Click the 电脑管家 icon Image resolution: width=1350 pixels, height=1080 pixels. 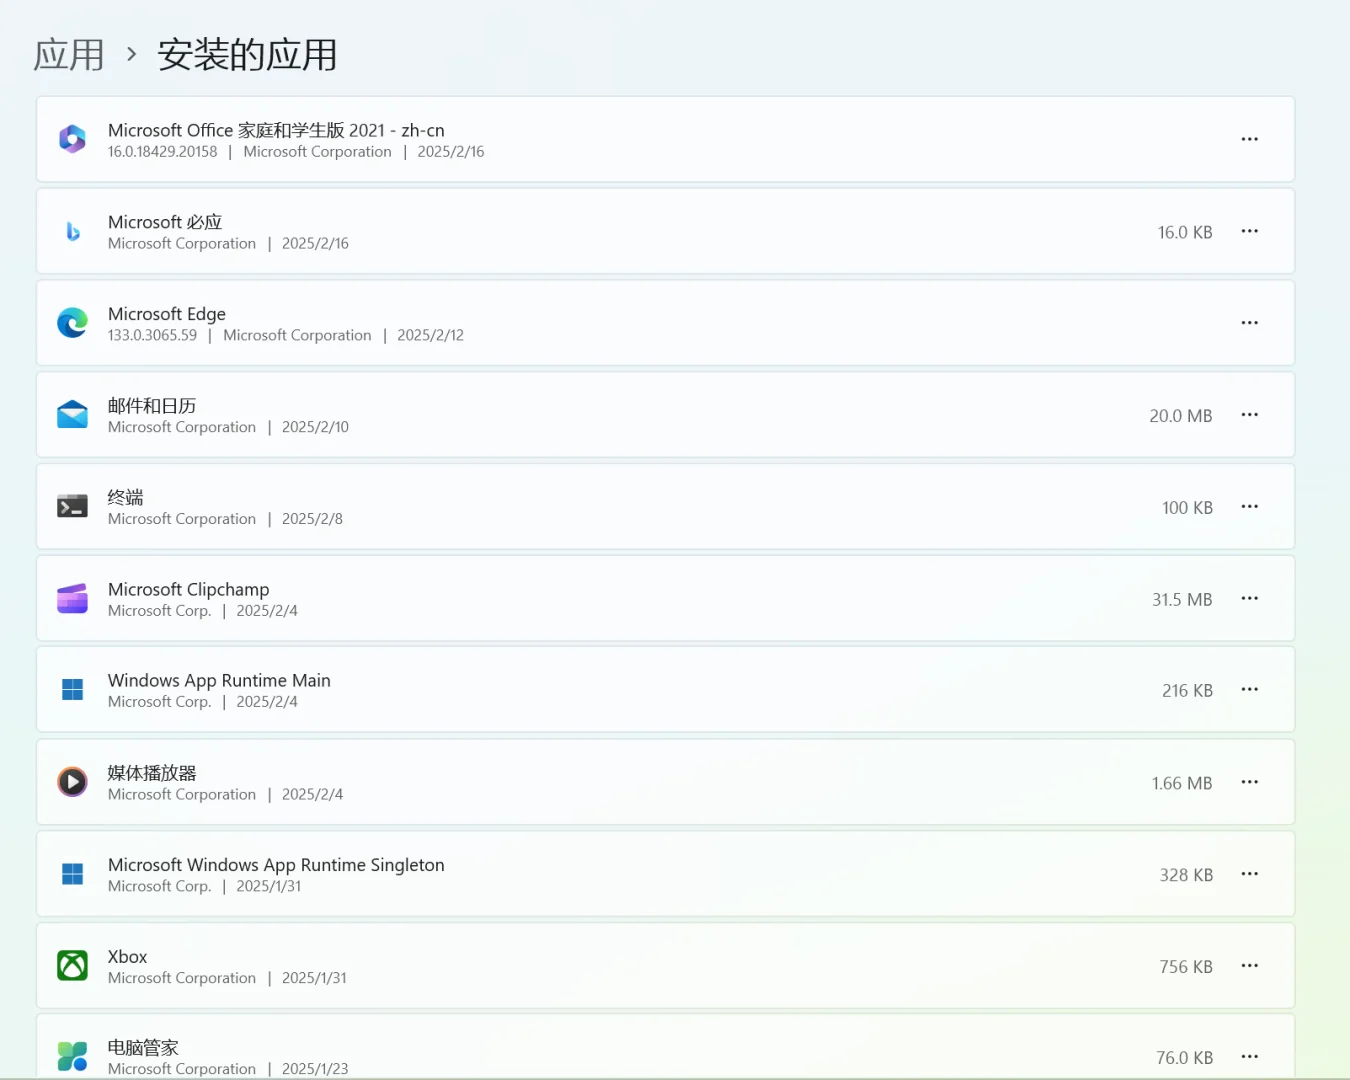click(x=72, y=1056)
